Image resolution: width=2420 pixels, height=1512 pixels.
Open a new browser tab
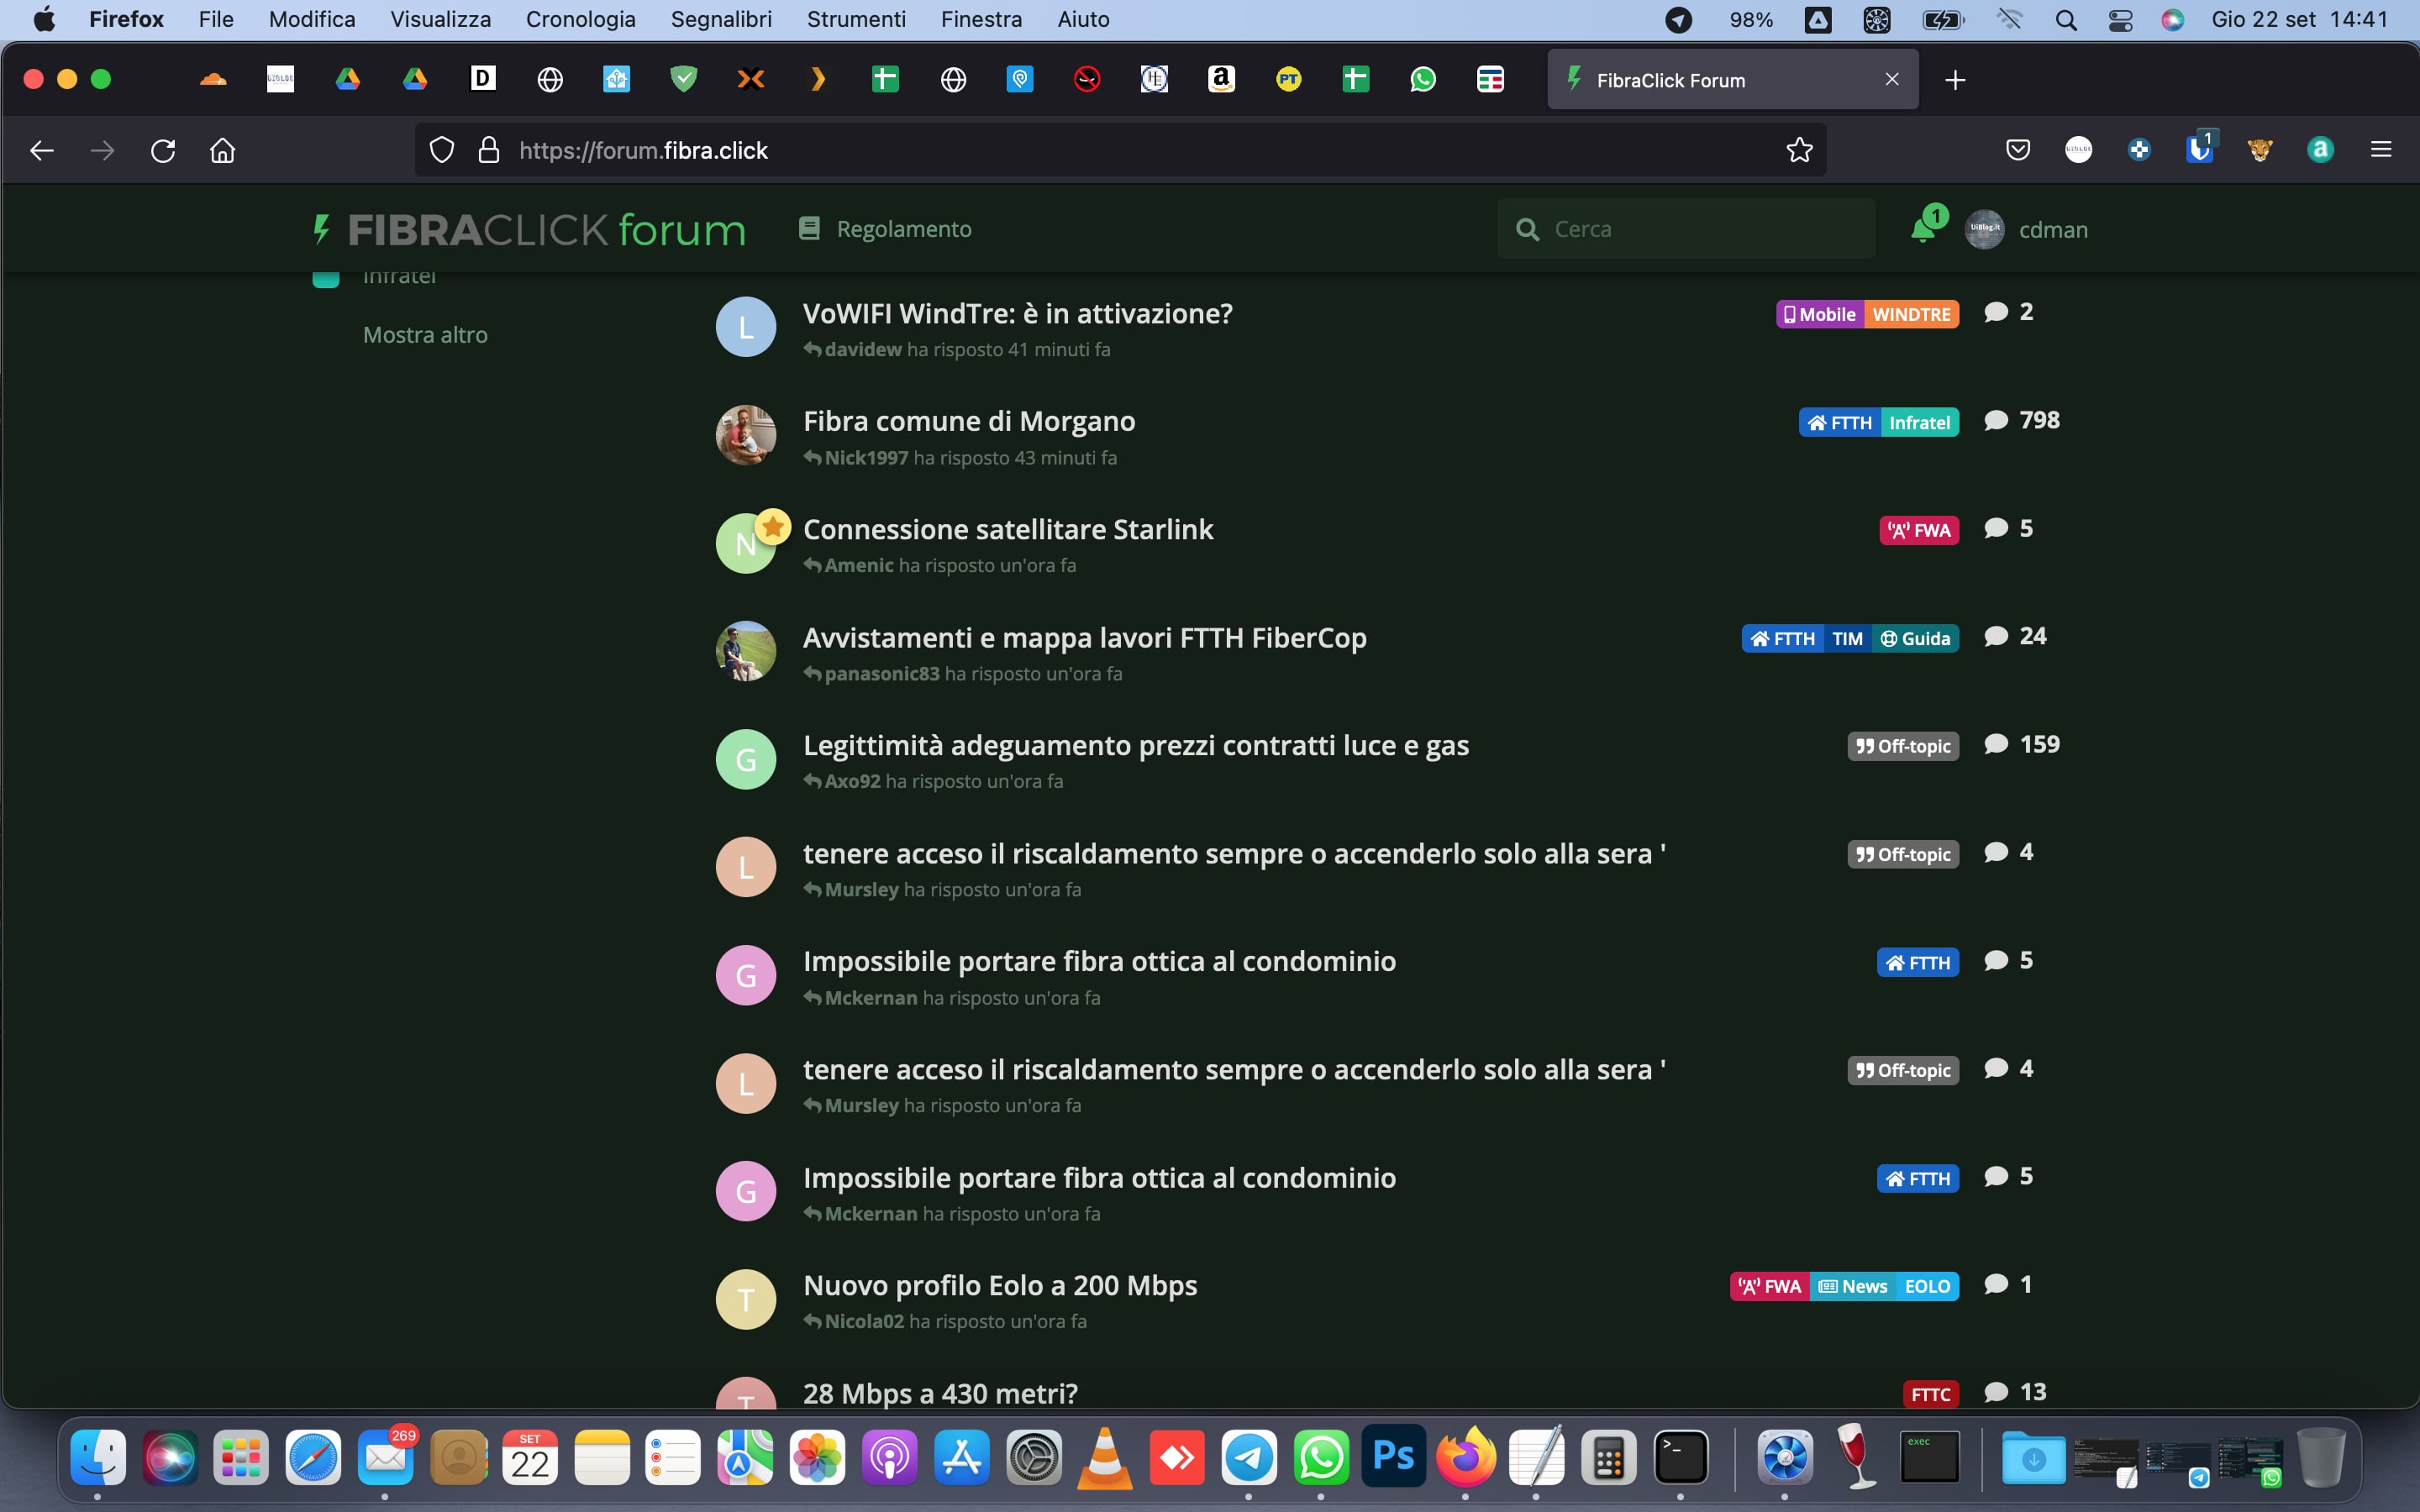coord(1955,79)
